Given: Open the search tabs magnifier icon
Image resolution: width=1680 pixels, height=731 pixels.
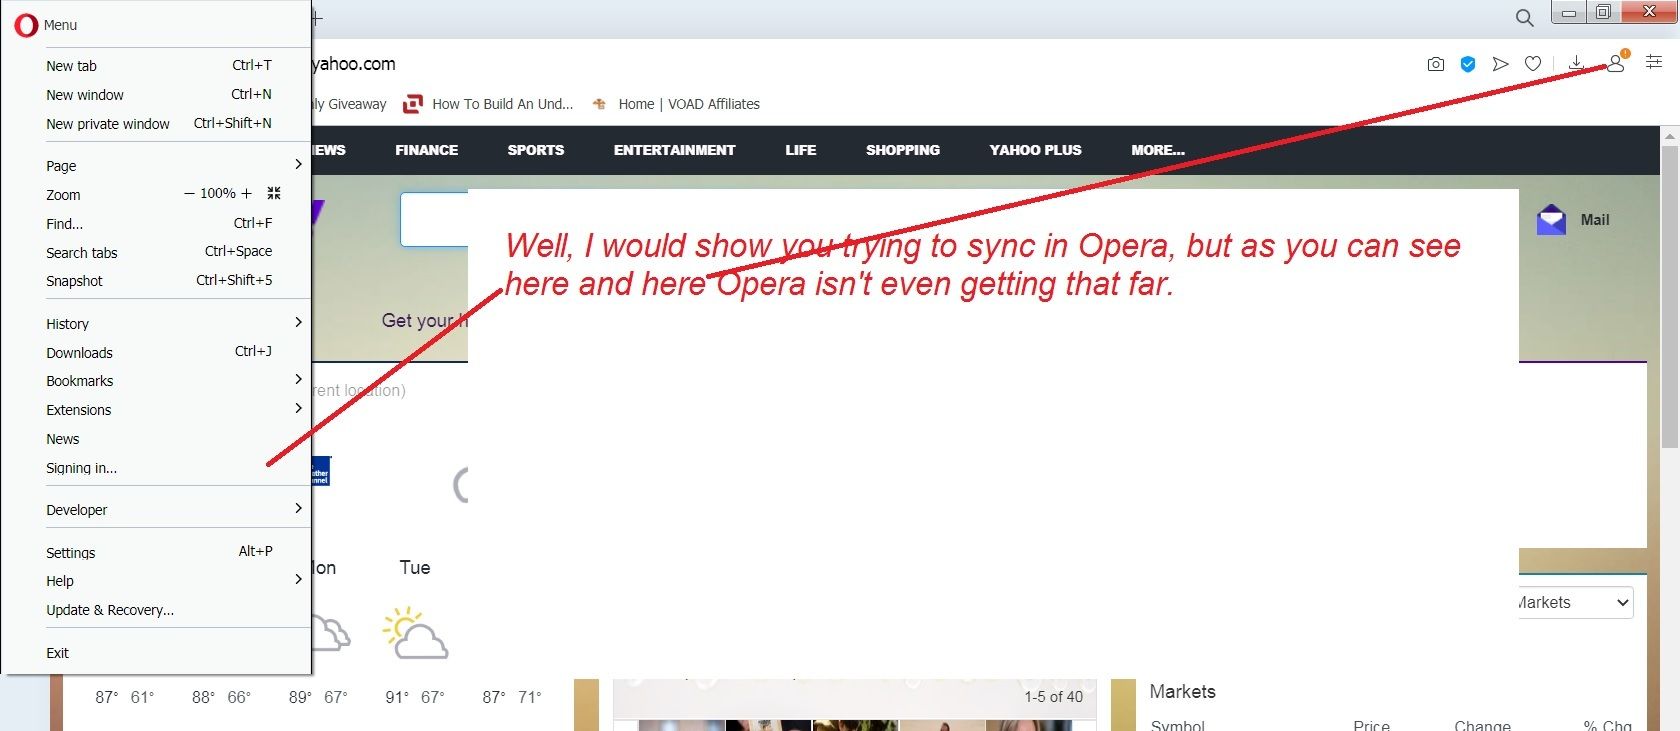Looking at the screenshot, I should pyautogui.click(x=1524, y=17).
